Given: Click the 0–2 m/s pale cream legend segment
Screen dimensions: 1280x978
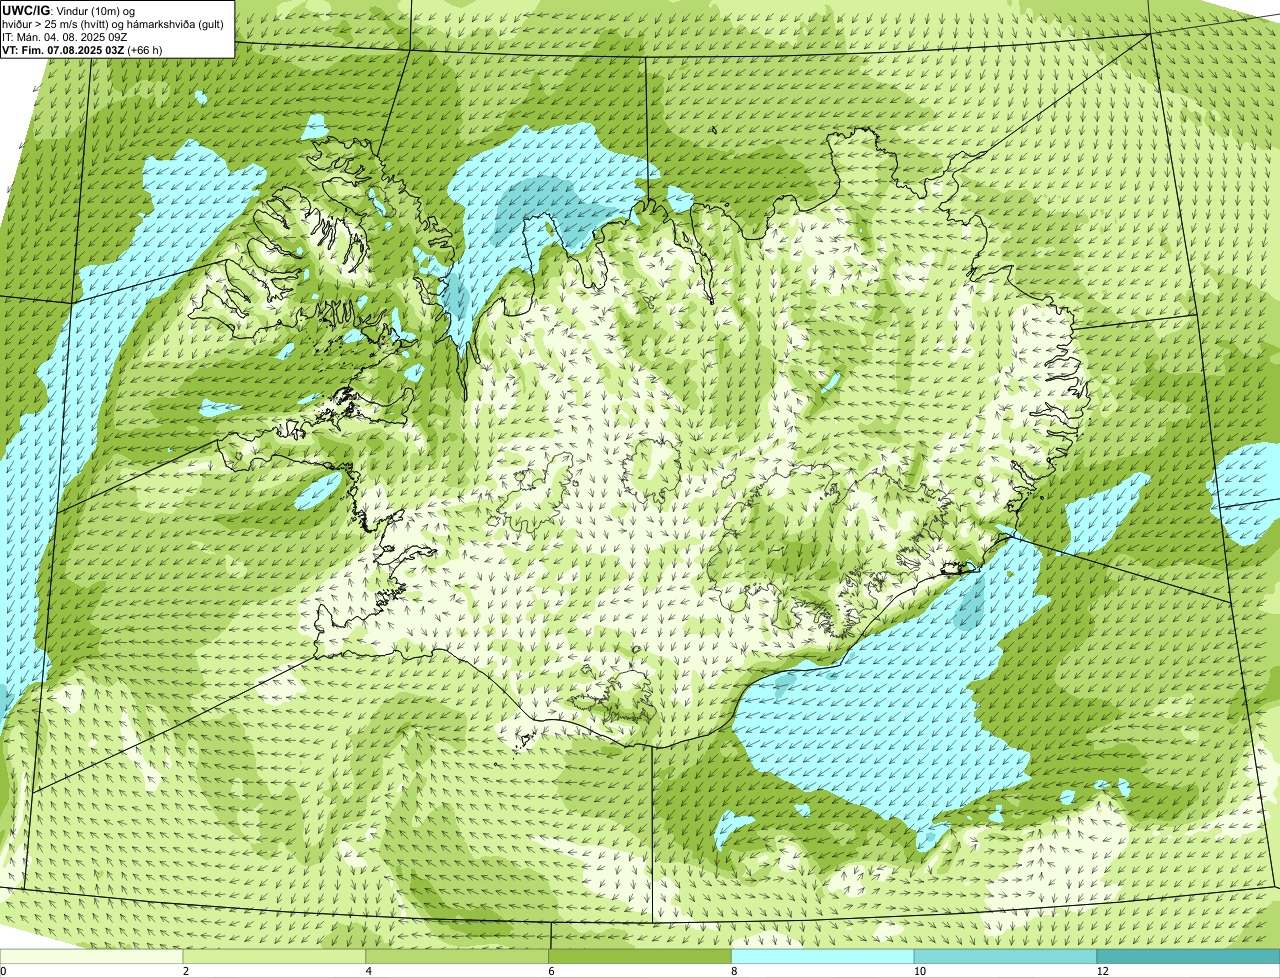Looking at the screenshot, I should pos(92,956).
